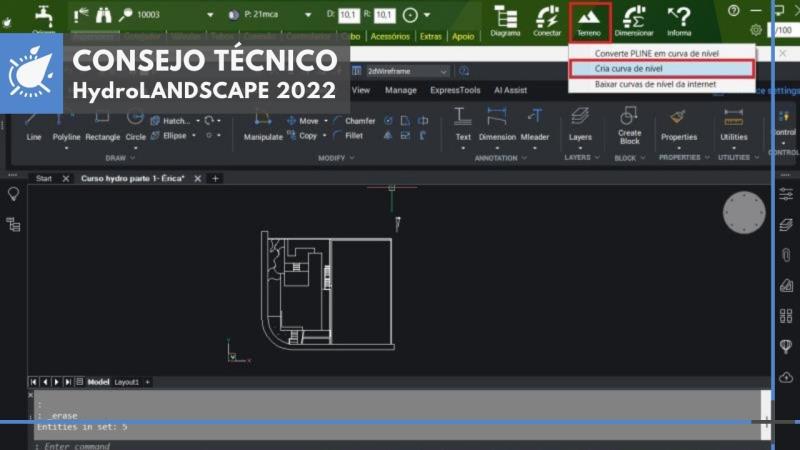Image resolution: width=800 pixels, height=450 pixels.
Task: Select the Rectangle tool
Action: (103, 127)
